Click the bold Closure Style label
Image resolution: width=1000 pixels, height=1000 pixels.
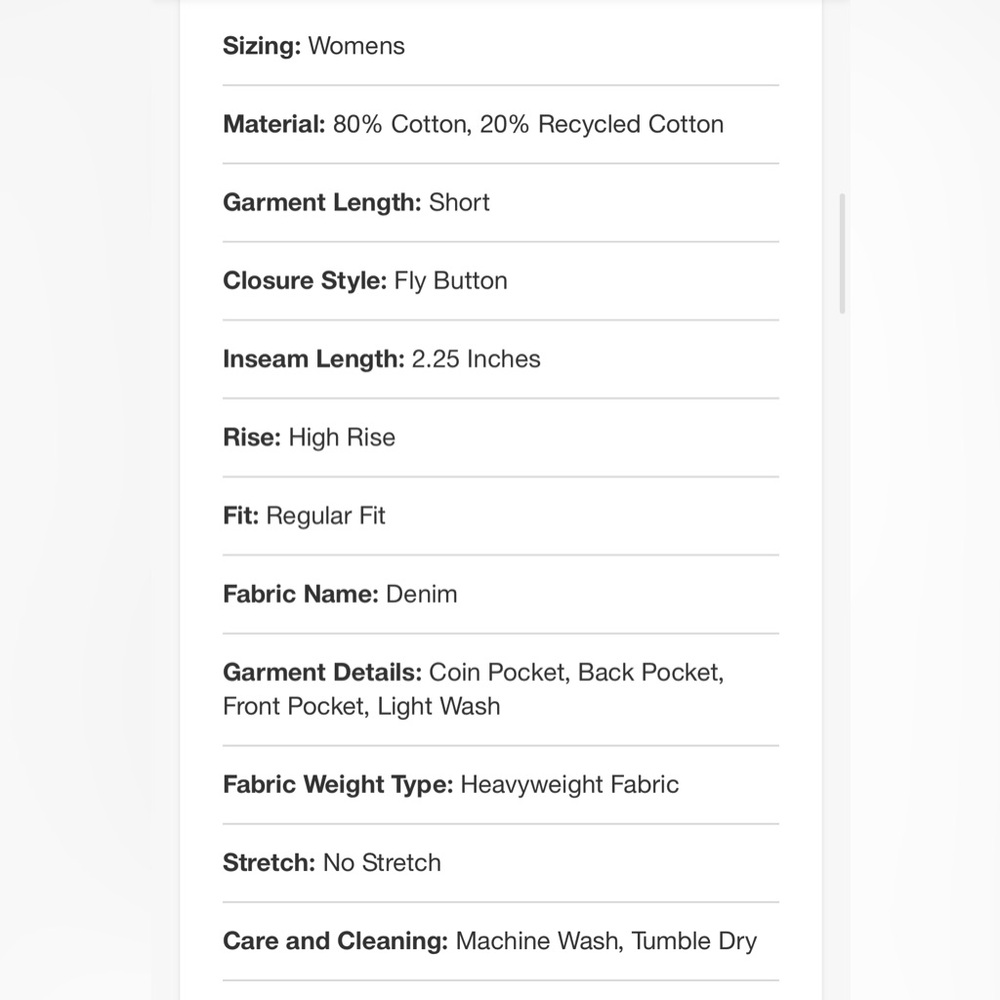[305, 281]
